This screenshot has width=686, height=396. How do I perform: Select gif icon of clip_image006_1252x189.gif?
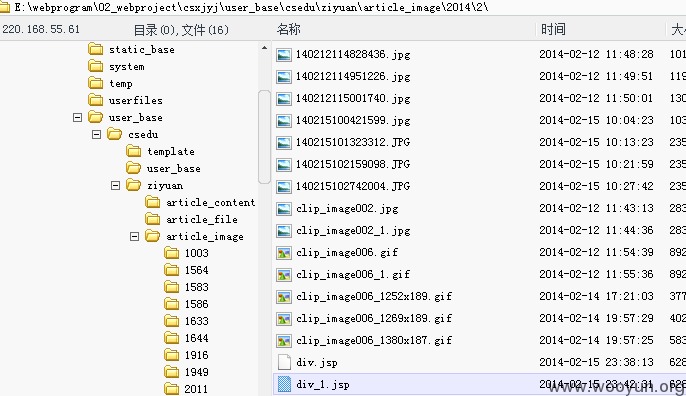pos(284,297)
